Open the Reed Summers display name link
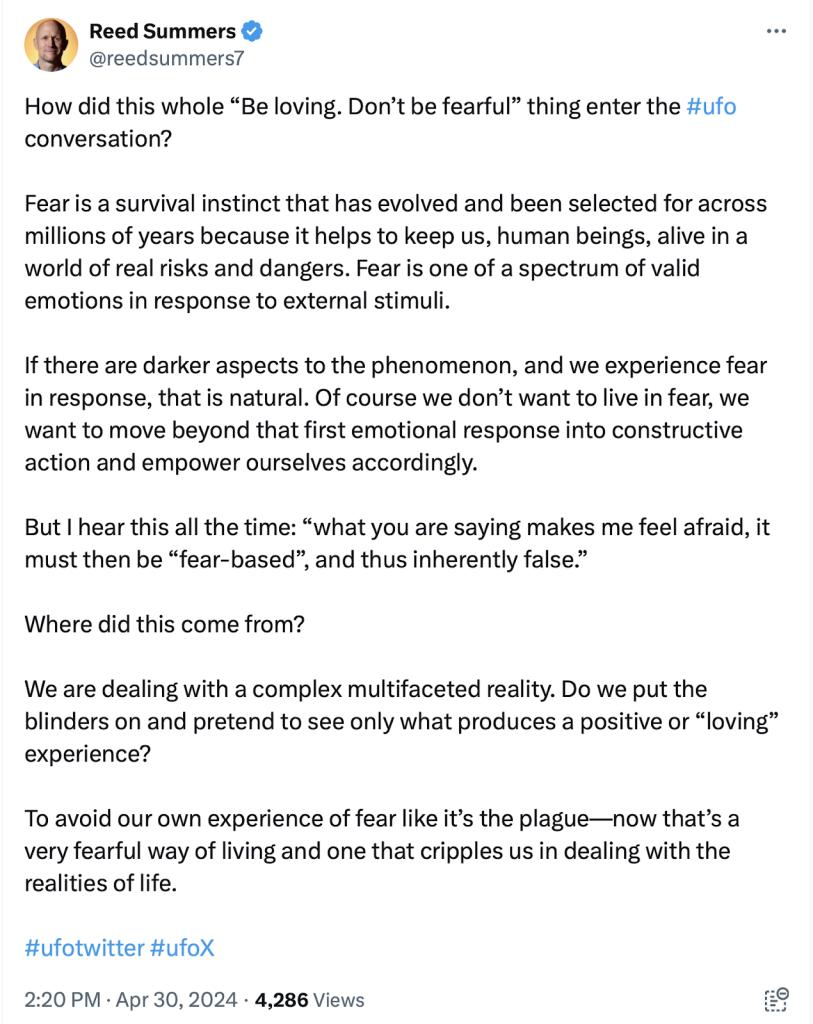The image size is (813, 1024). point(162,31)
